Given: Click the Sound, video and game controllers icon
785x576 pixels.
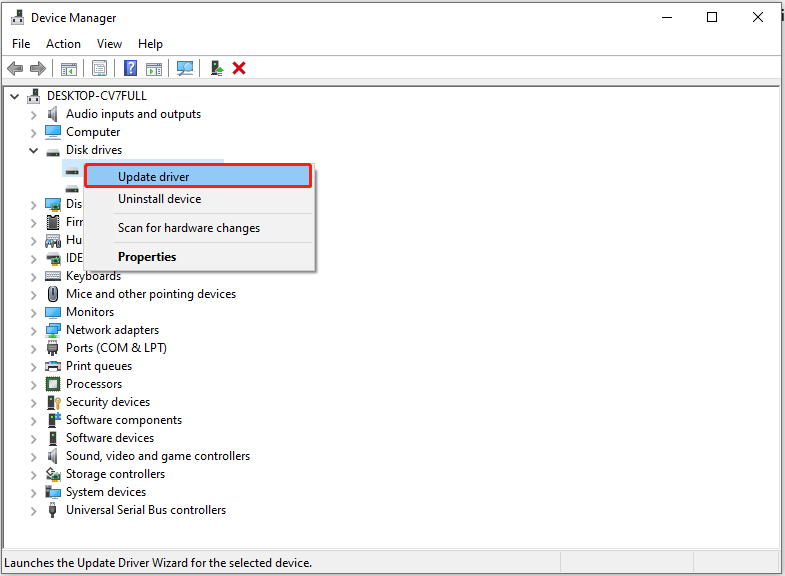Looking at the screenshot, I should point(53,456).
